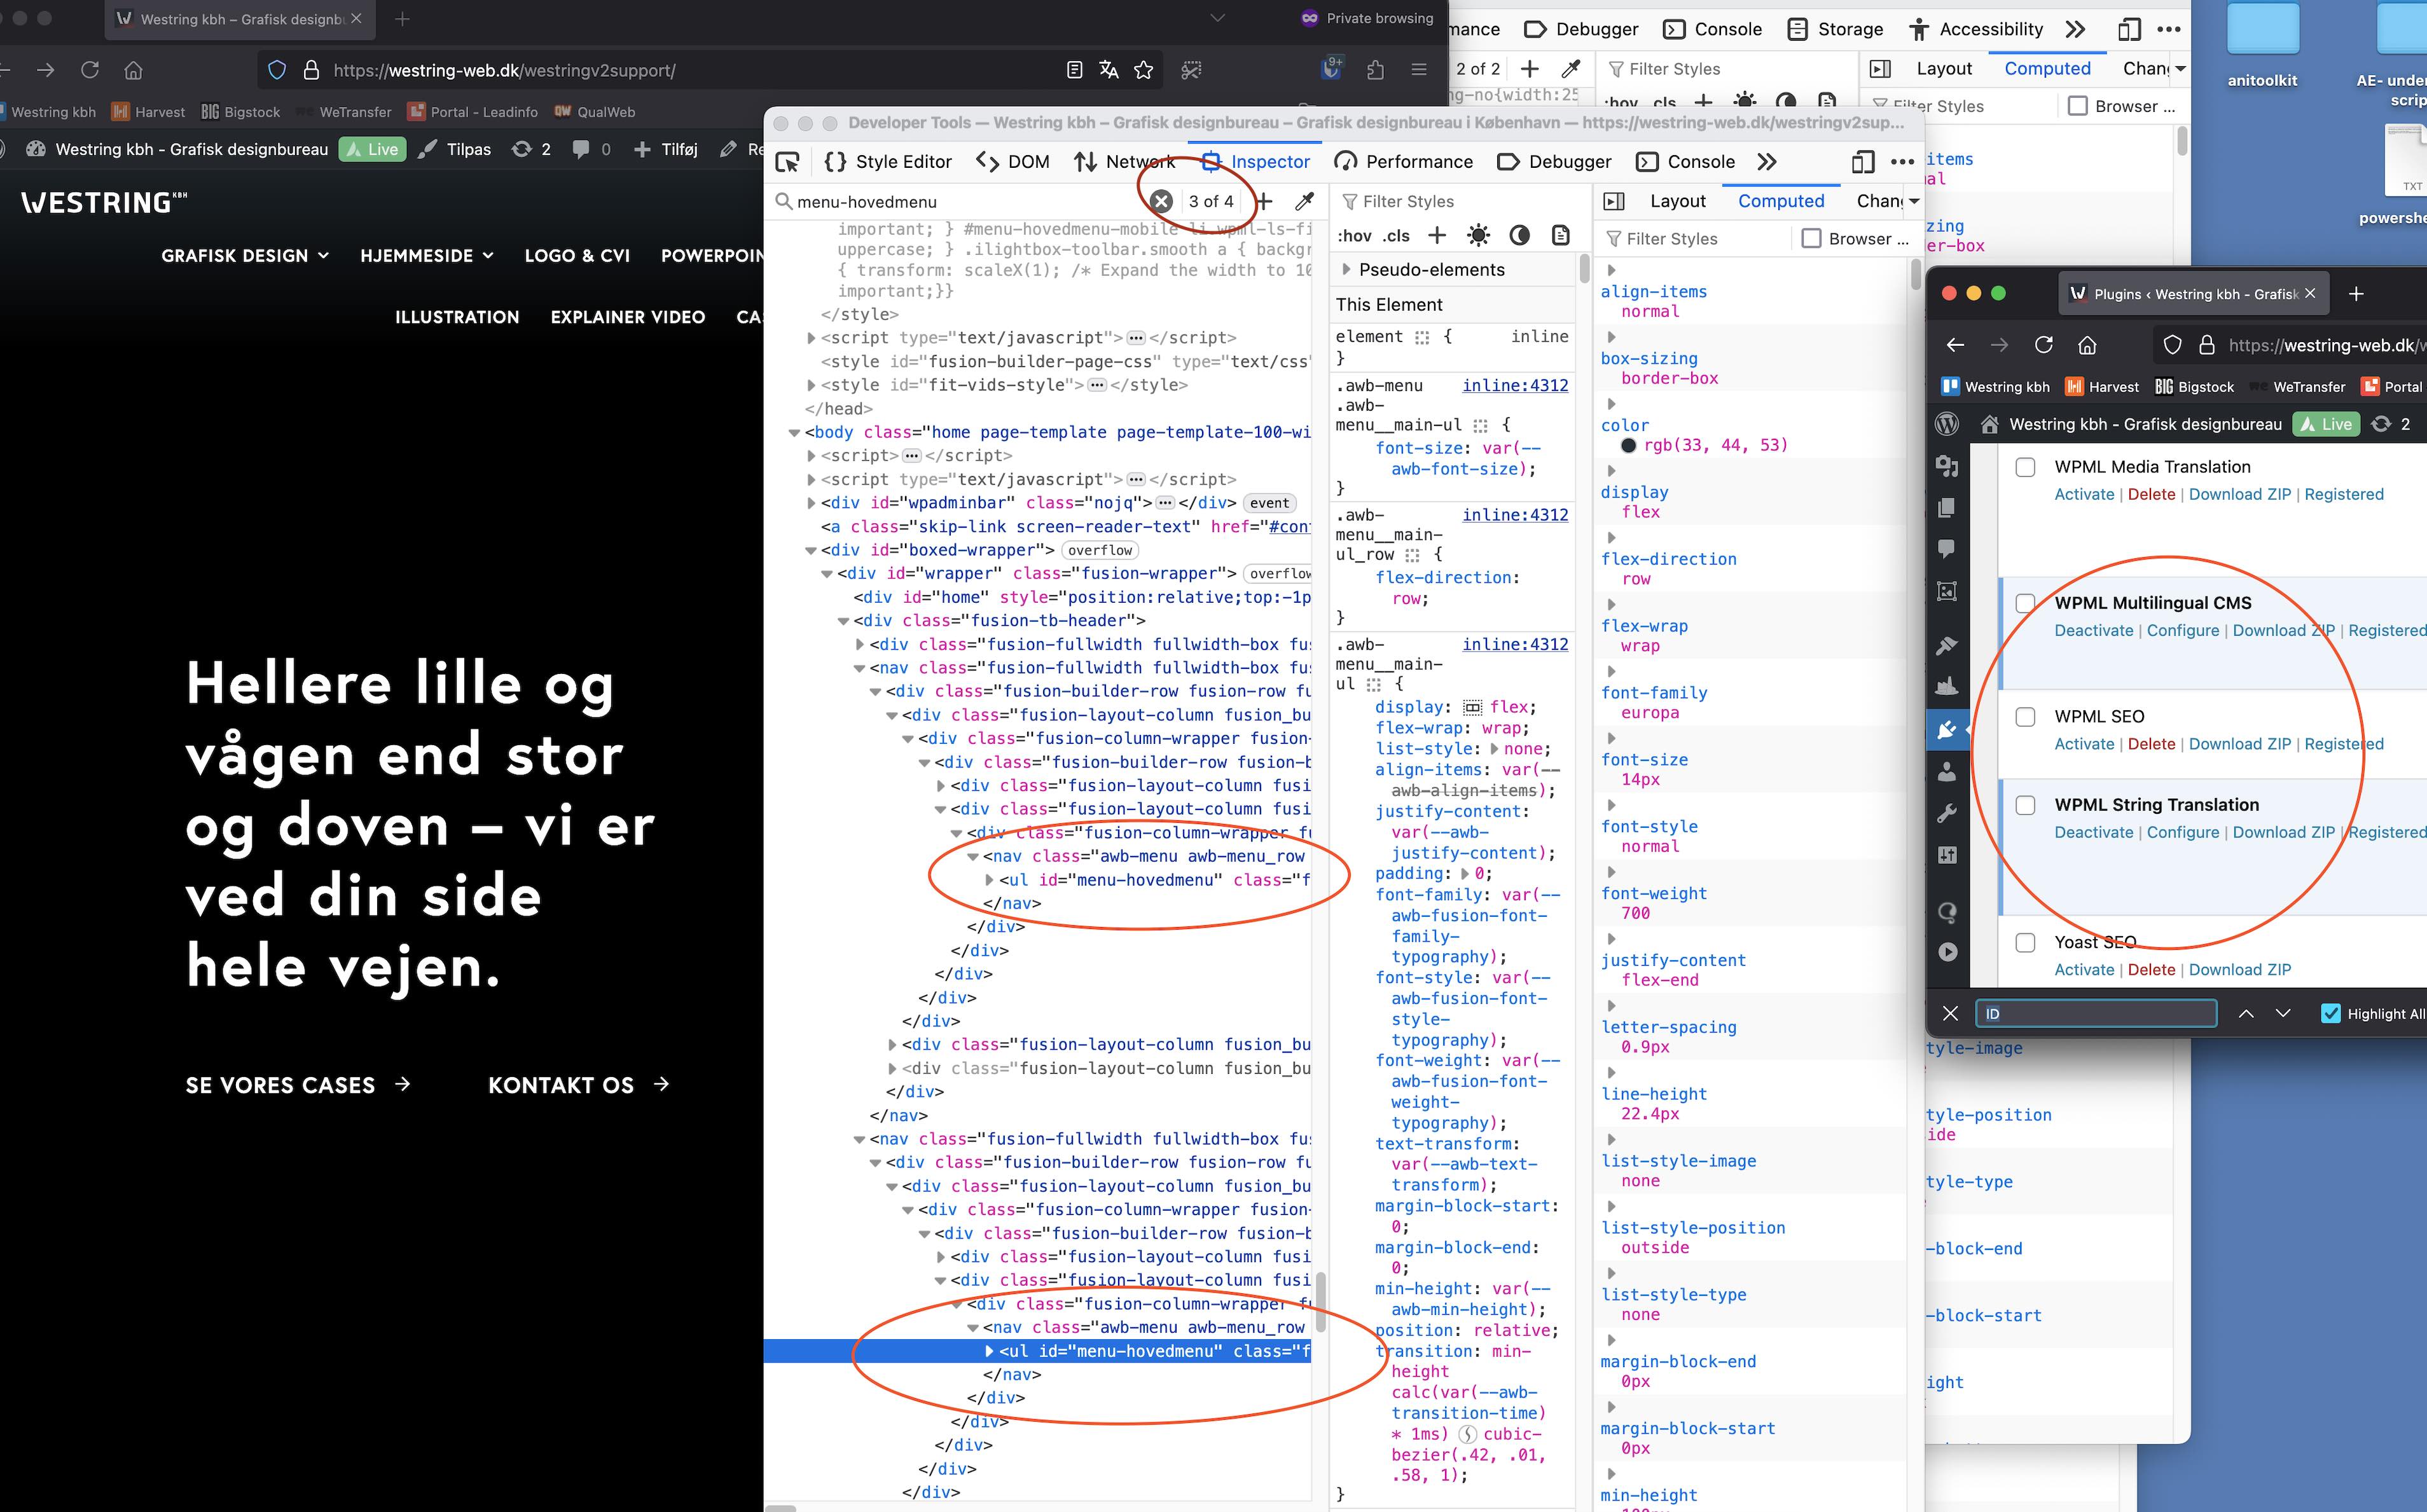Toggle dark color scheme simulation
Screen dimensions: 2427x1512
(x=1519, y=236)
